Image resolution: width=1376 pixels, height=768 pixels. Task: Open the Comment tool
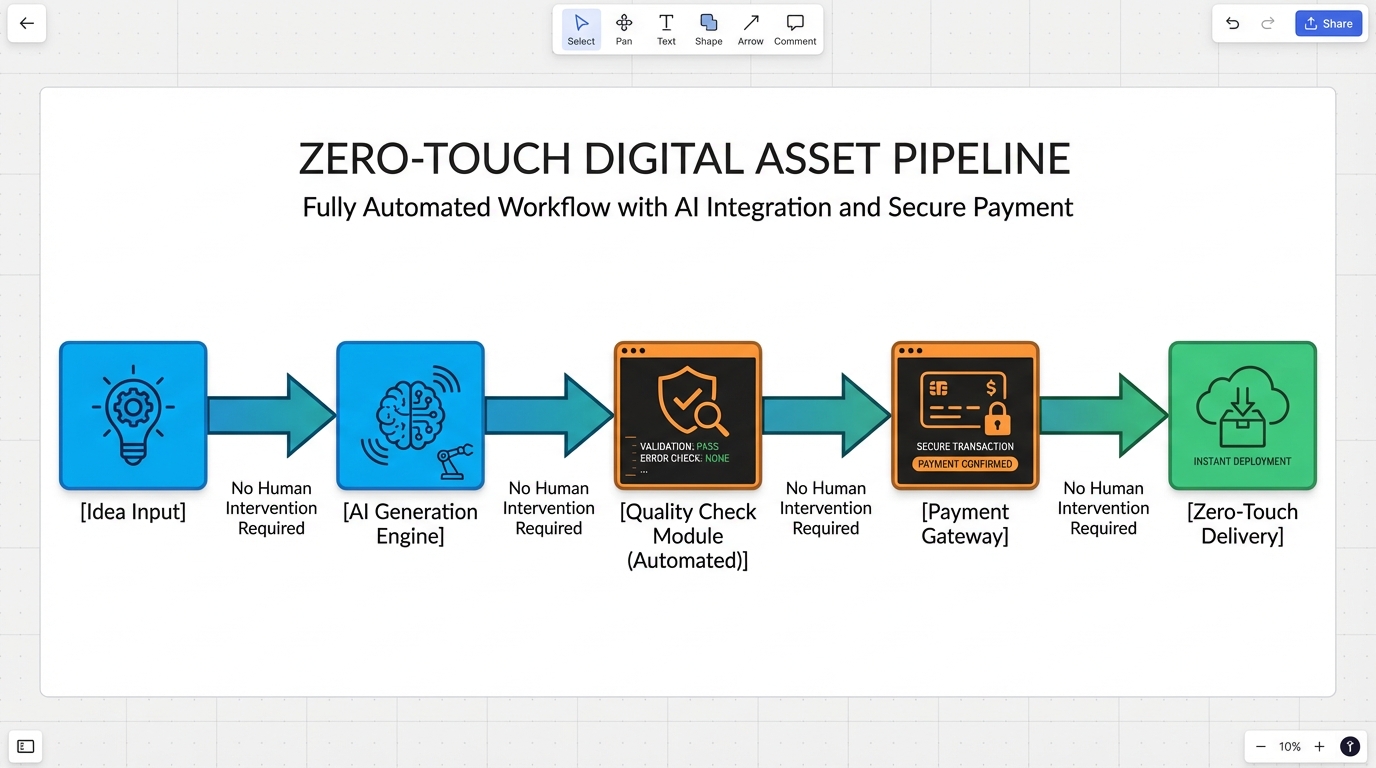(x=795, y=30)
